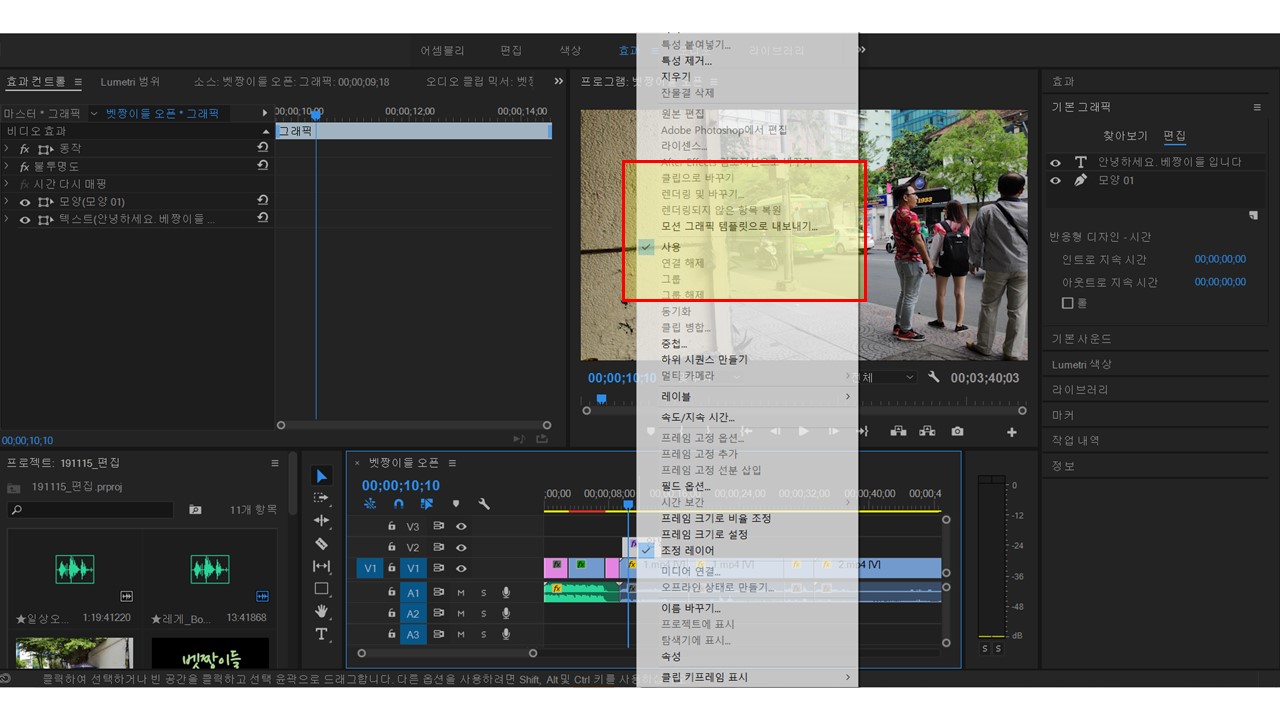Switch to the 찾아보기 tab in 기본 그래픽
Screen dimensions: 1280x720
[1125, 136]
